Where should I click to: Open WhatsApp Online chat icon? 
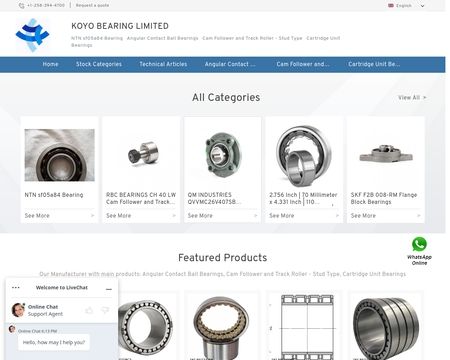419,245
